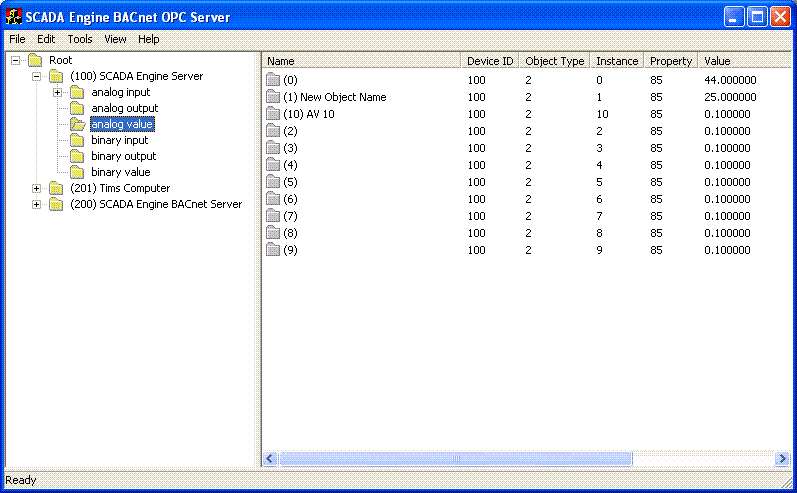Click the value 25.000000
The height and width of the screenshot is (493, 797).
[730, 97]
